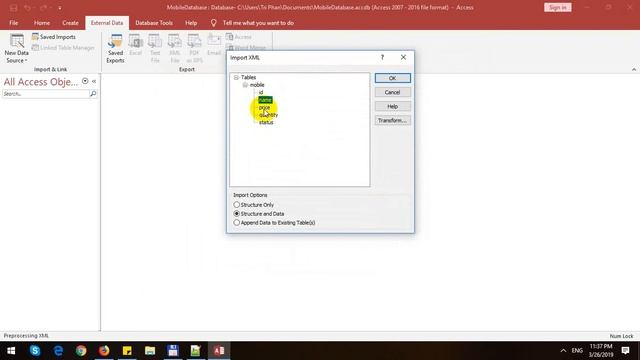Select the External Data ribbon tab
This screenshot has height=360, width=640.
click(x=107, y=23)
